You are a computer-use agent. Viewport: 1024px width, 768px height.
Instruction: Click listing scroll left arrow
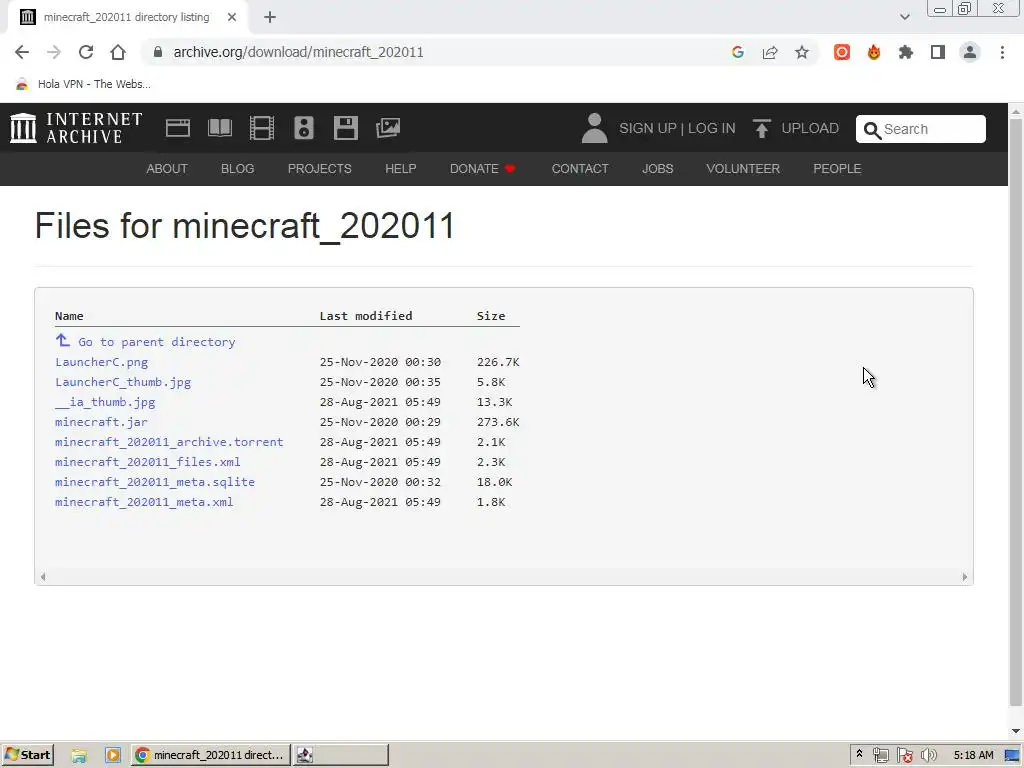[x=43, y=577]
